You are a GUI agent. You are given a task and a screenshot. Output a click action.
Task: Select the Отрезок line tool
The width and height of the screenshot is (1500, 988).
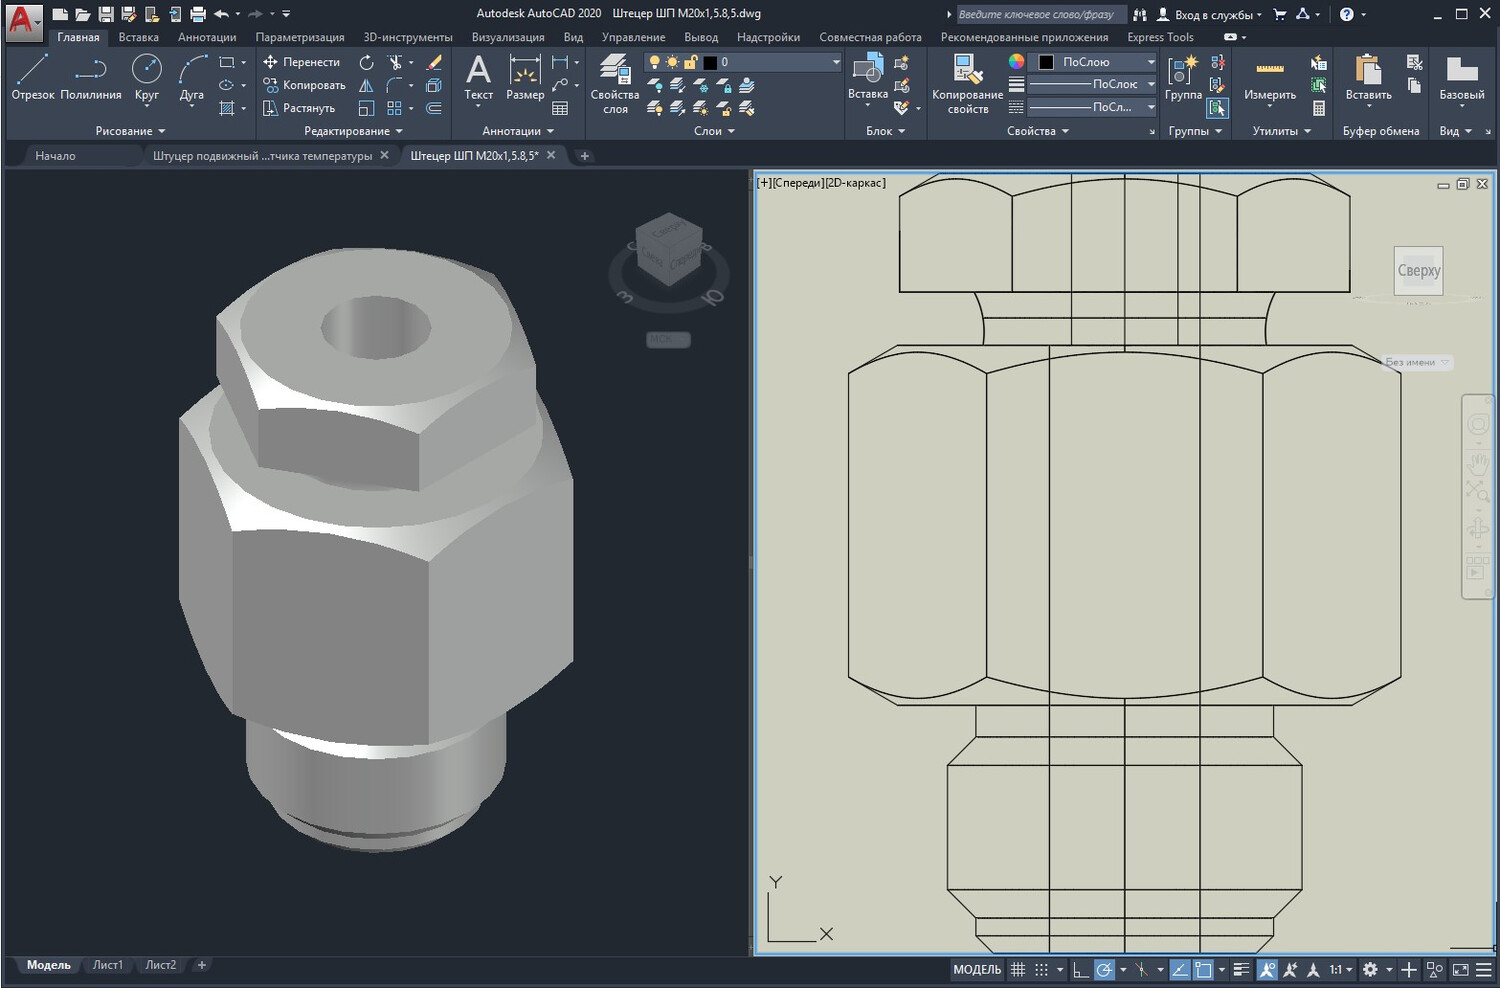pyautogui.click(x=33, y=77)
